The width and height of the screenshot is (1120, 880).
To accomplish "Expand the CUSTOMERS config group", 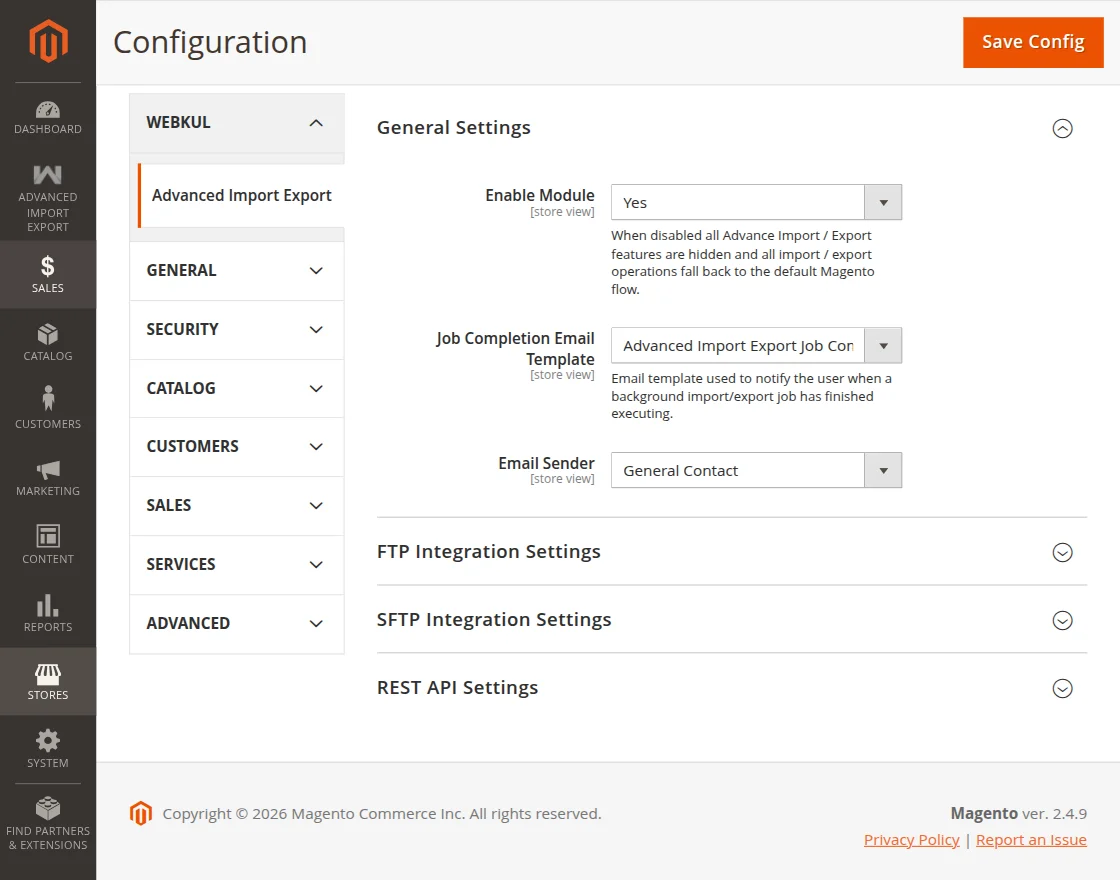I will [236, 446].
